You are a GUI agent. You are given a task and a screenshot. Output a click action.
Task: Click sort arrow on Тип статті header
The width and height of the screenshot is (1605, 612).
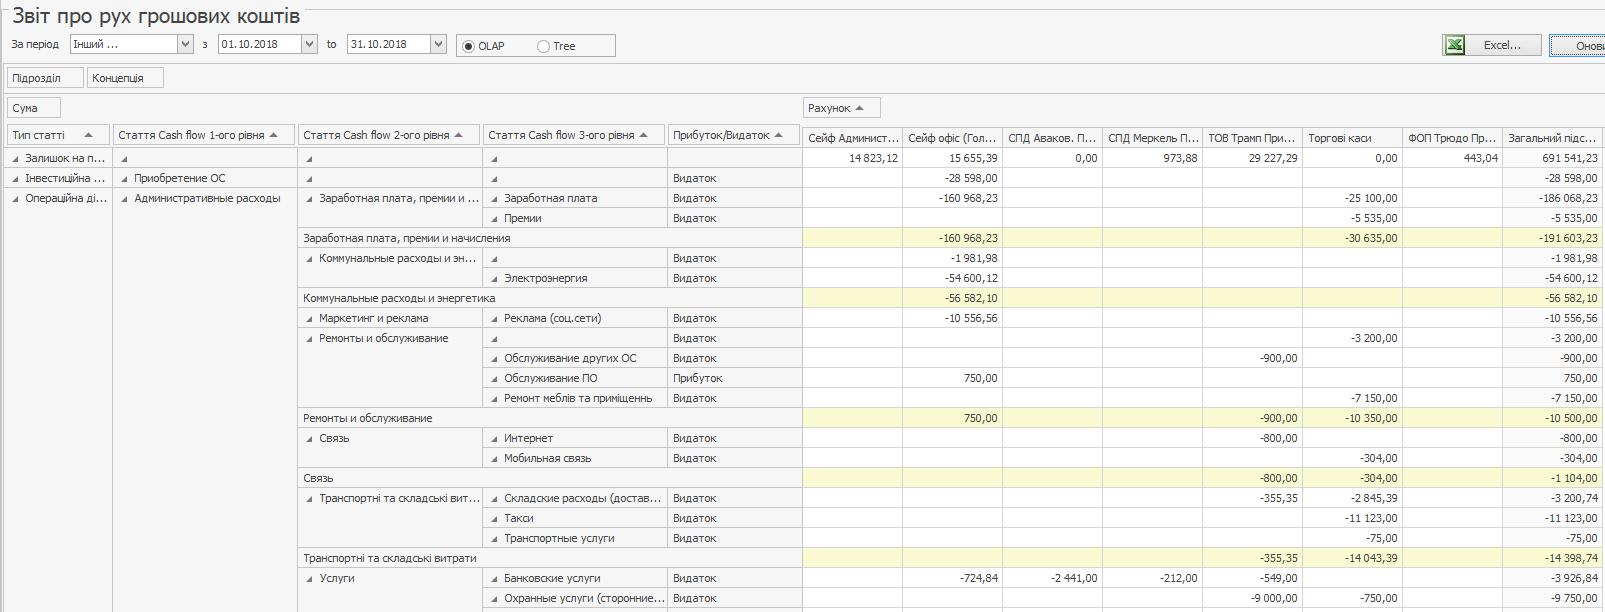click(89, 135)
